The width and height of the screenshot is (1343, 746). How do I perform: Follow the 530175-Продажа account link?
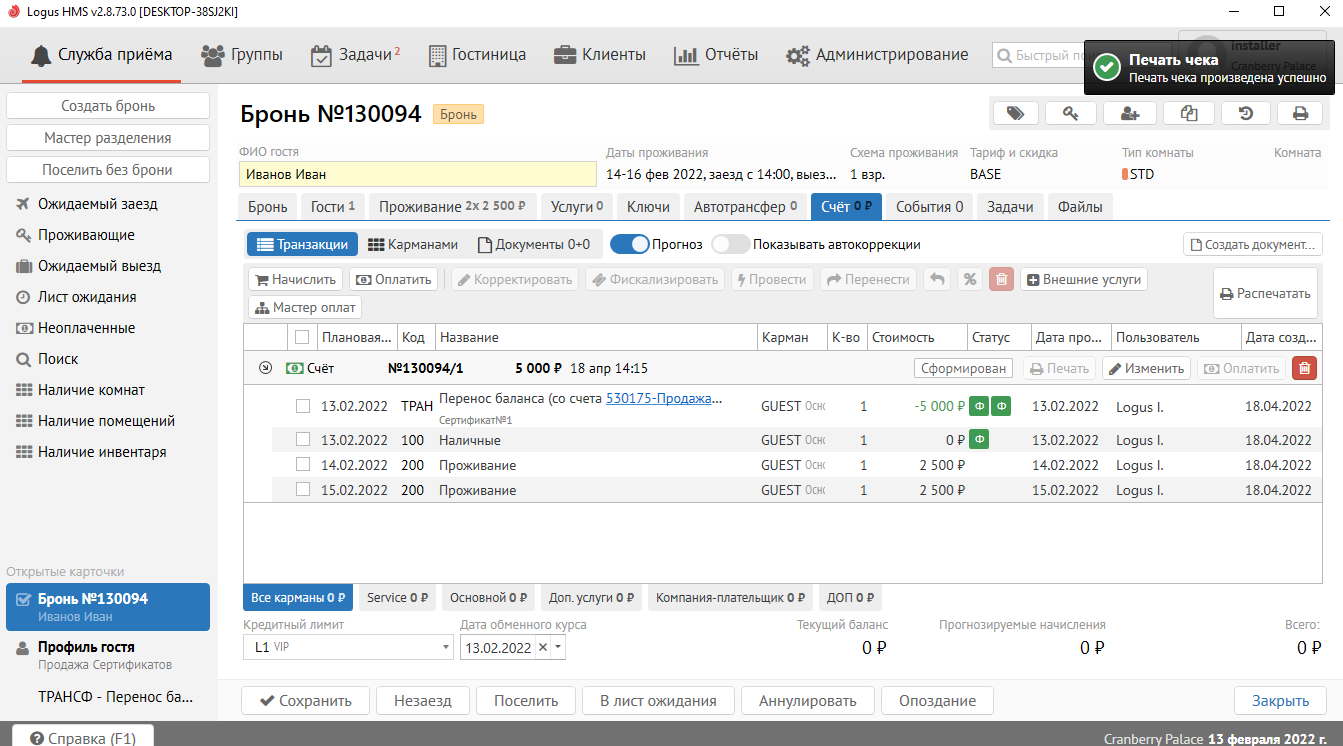[x=663, y=399]
